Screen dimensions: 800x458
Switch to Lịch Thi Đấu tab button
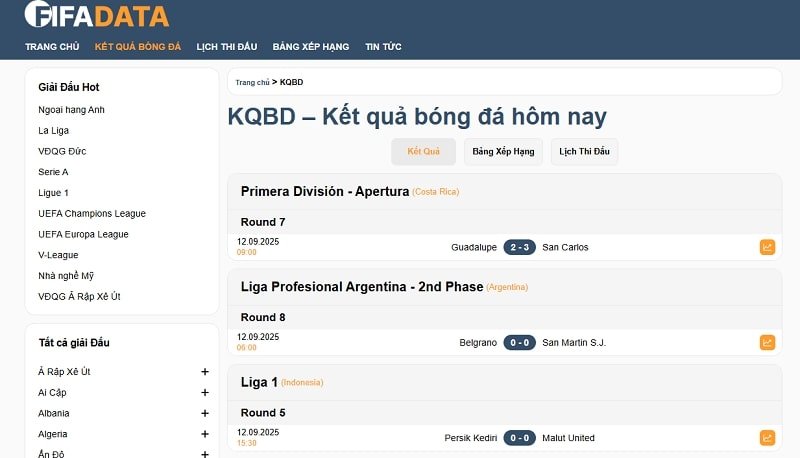(x=584, y=152)
